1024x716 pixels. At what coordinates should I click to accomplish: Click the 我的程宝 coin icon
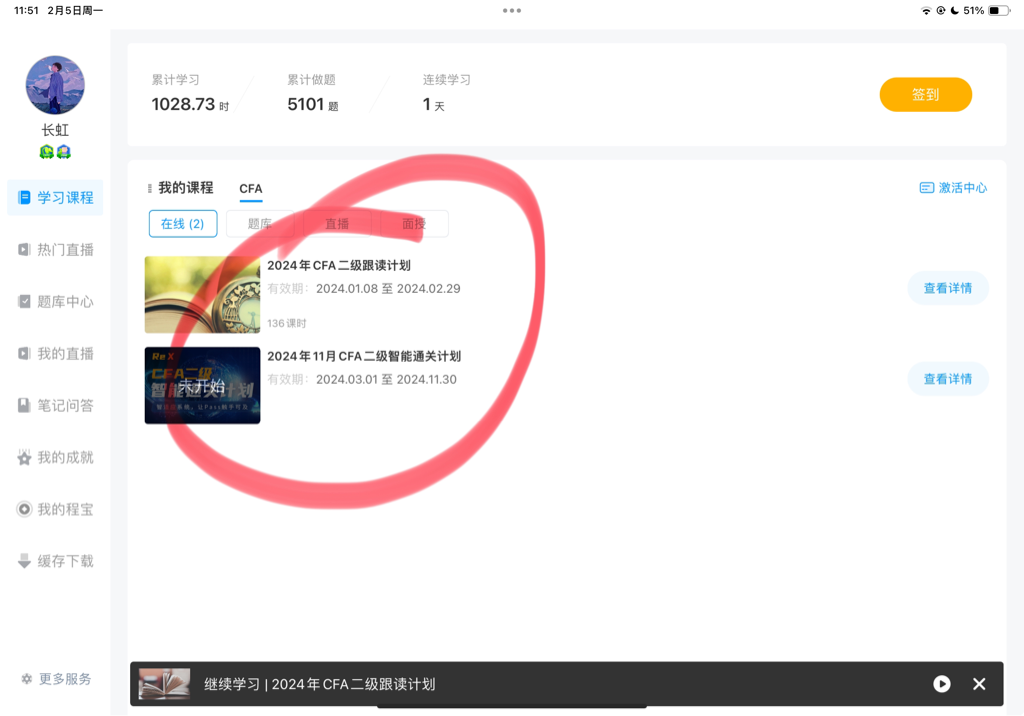(x=24, y=509)
